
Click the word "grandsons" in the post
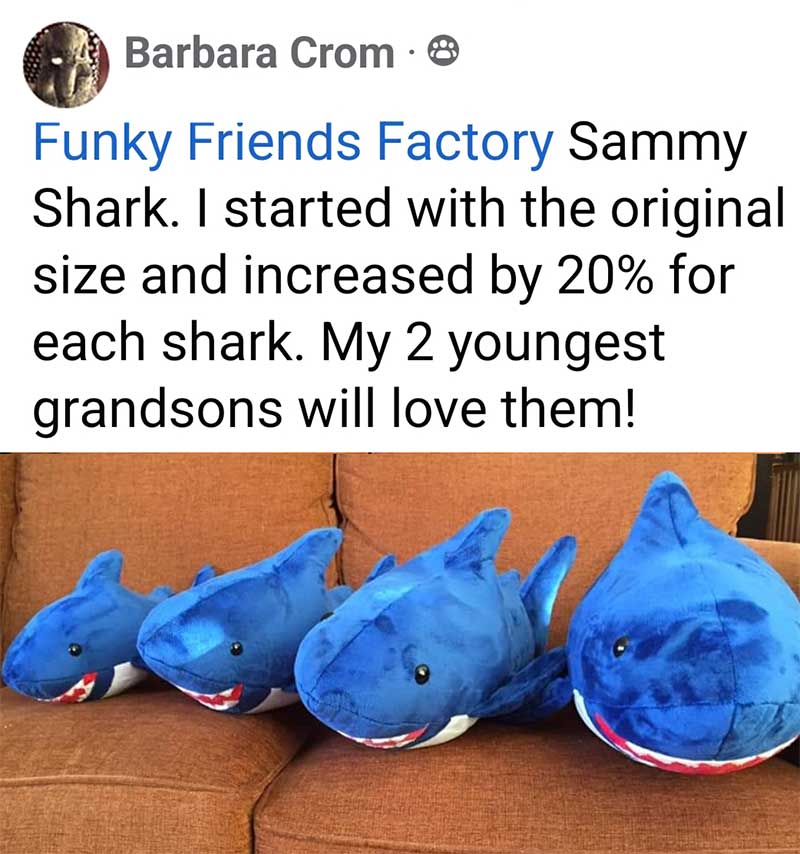(x=157, y=410)
